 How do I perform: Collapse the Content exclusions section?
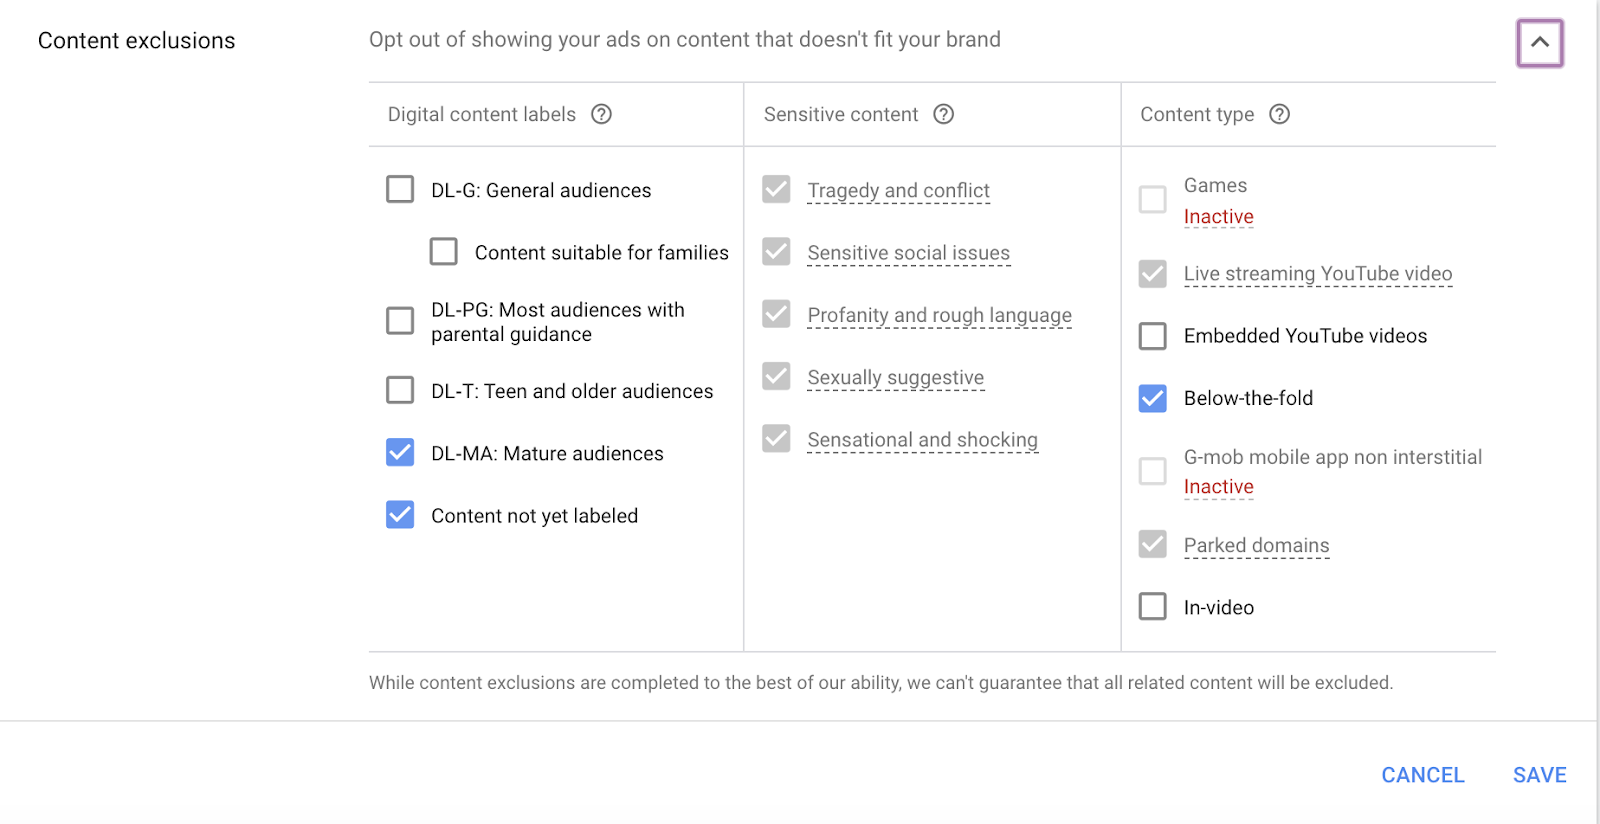coord(1539,43)
